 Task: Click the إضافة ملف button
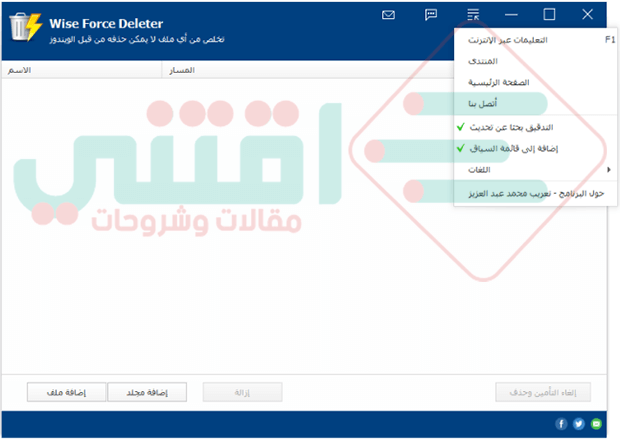click(x=66, y=392)
